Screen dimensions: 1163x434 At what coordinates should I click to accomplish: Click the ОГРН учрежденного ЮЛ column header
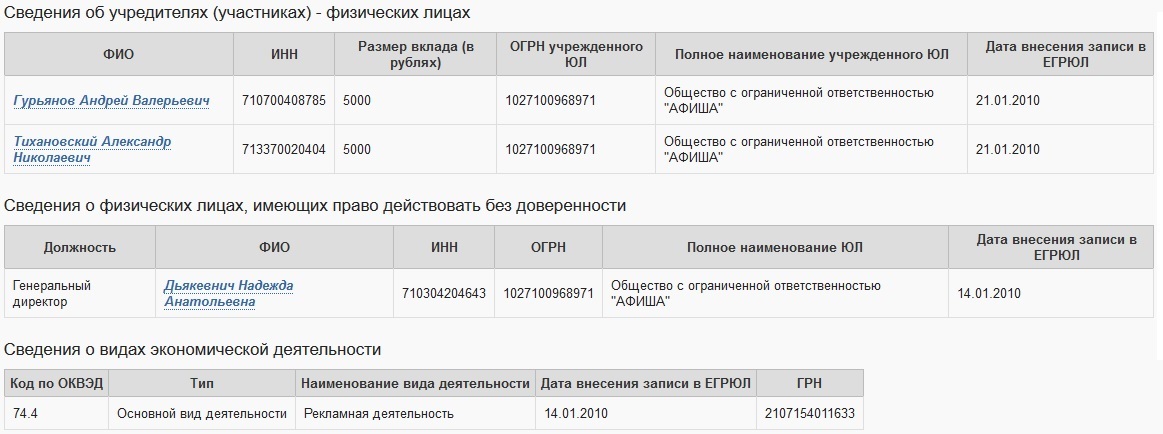575,54
